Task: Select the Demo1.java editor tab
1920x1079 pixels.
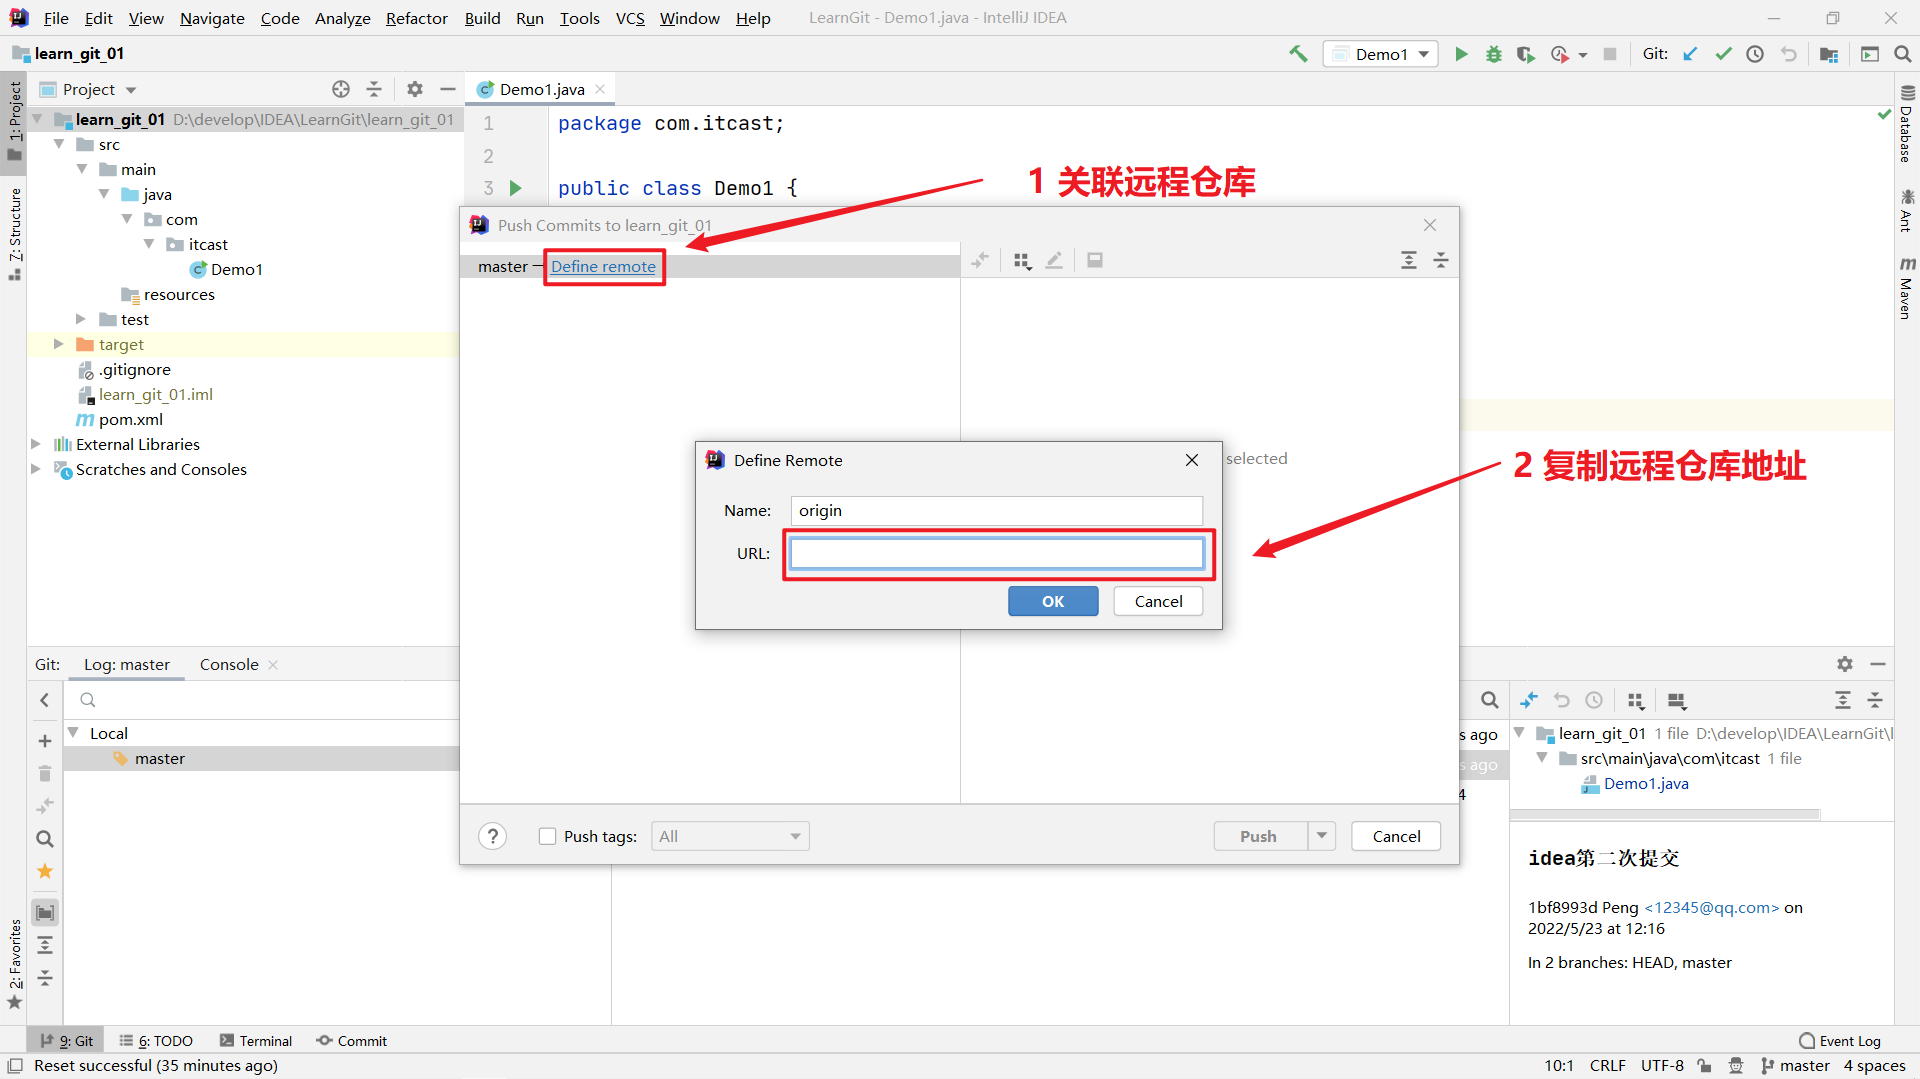Action: point(542,89)
